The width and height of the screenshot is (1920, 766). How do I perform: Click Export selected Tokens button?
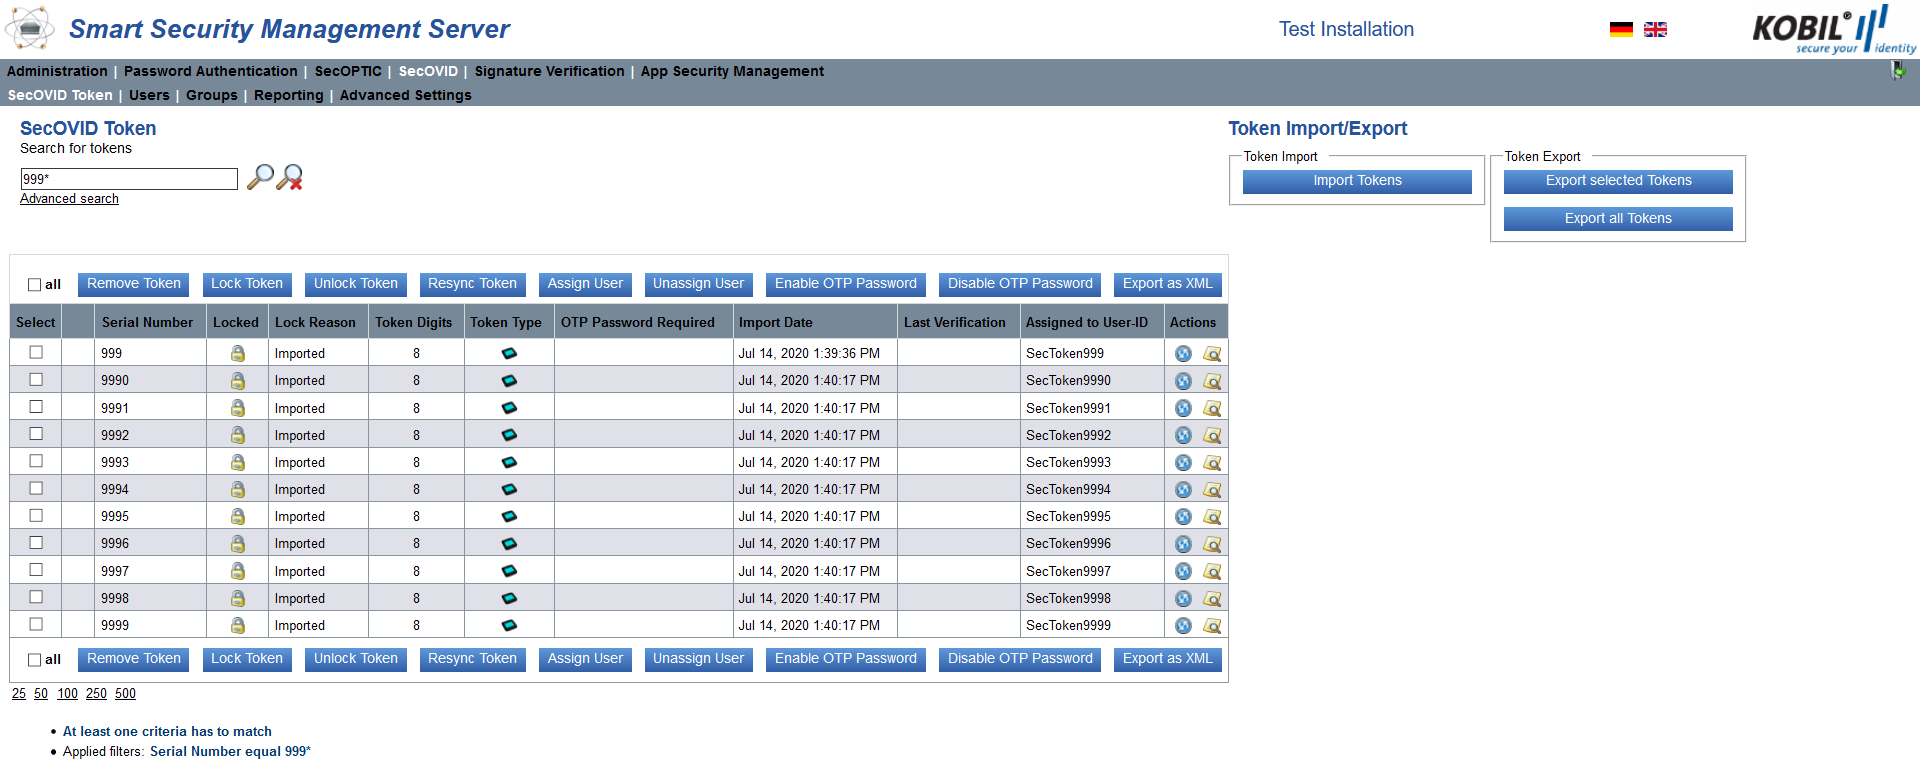1618,181
